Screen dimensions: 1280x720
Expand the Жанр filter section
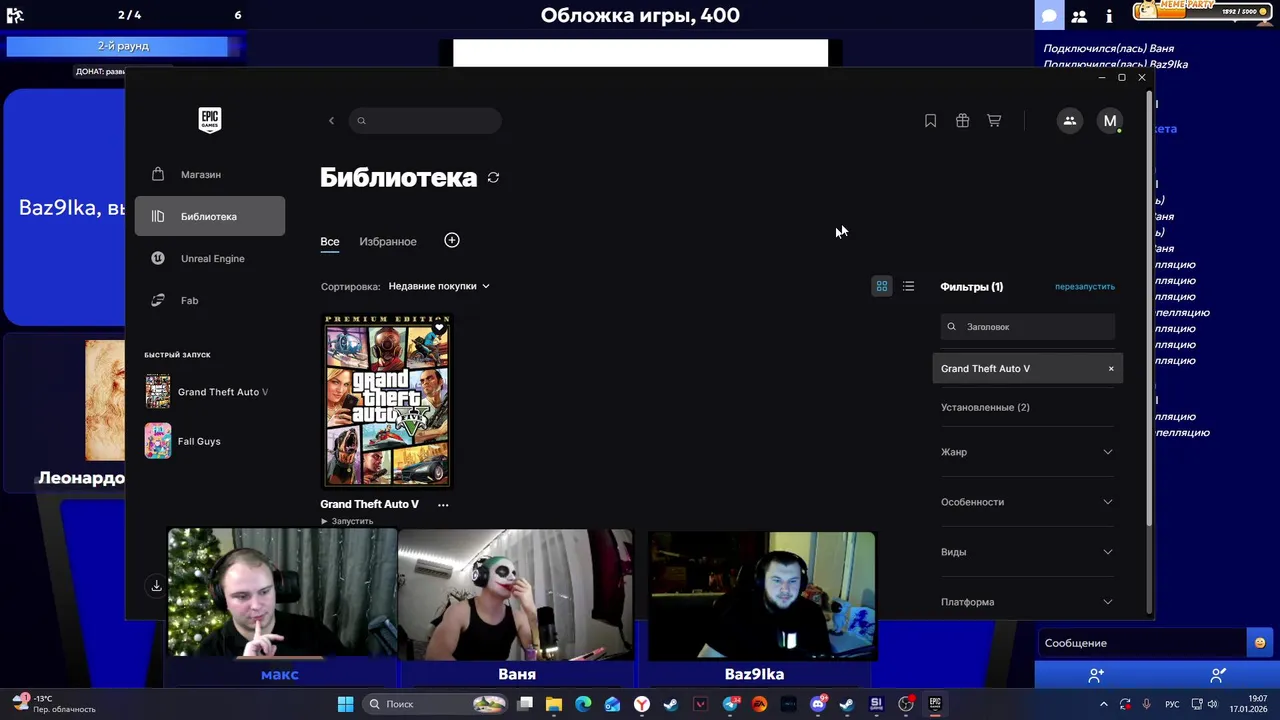(x=1027, y=452)
